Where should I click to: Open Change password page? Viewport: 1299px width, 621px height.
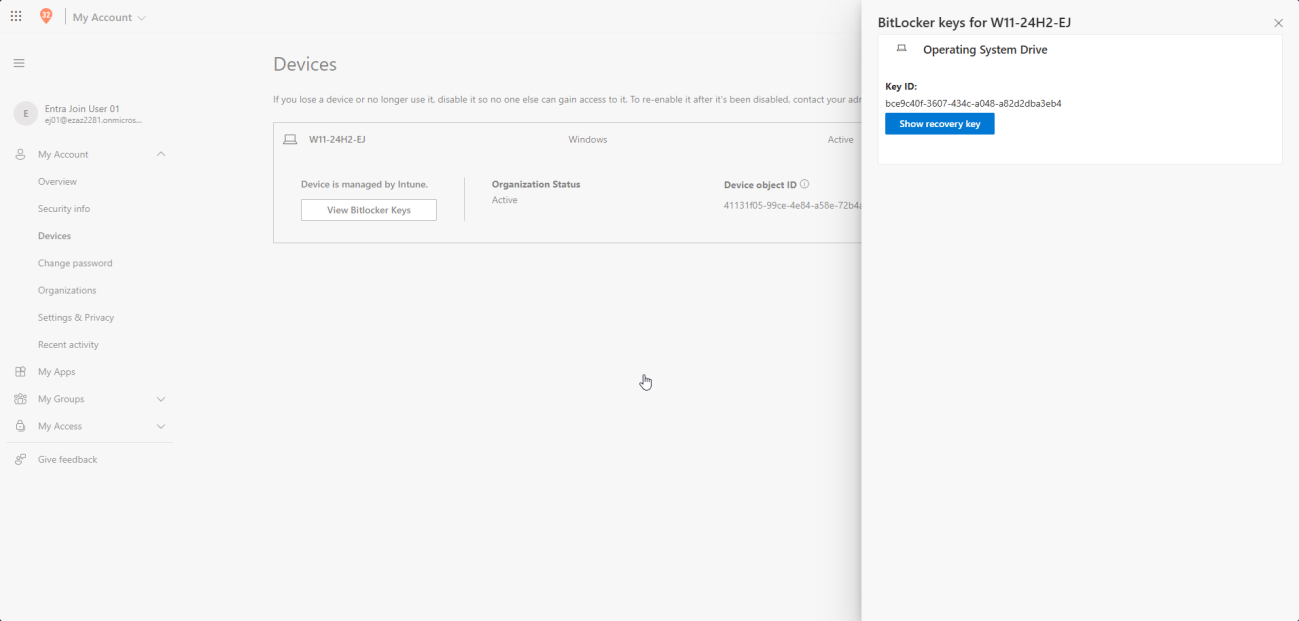coord(75,263)
